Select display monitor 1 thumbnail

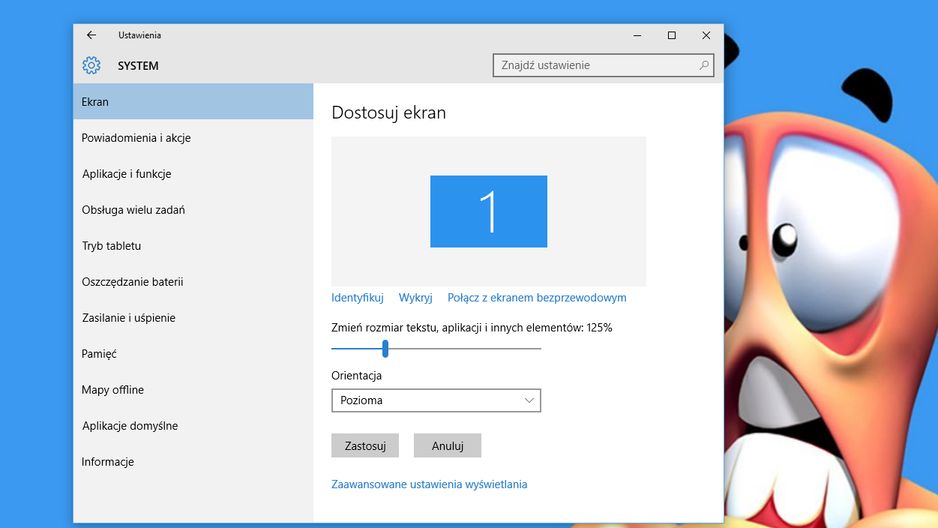(x=489, y=211)
